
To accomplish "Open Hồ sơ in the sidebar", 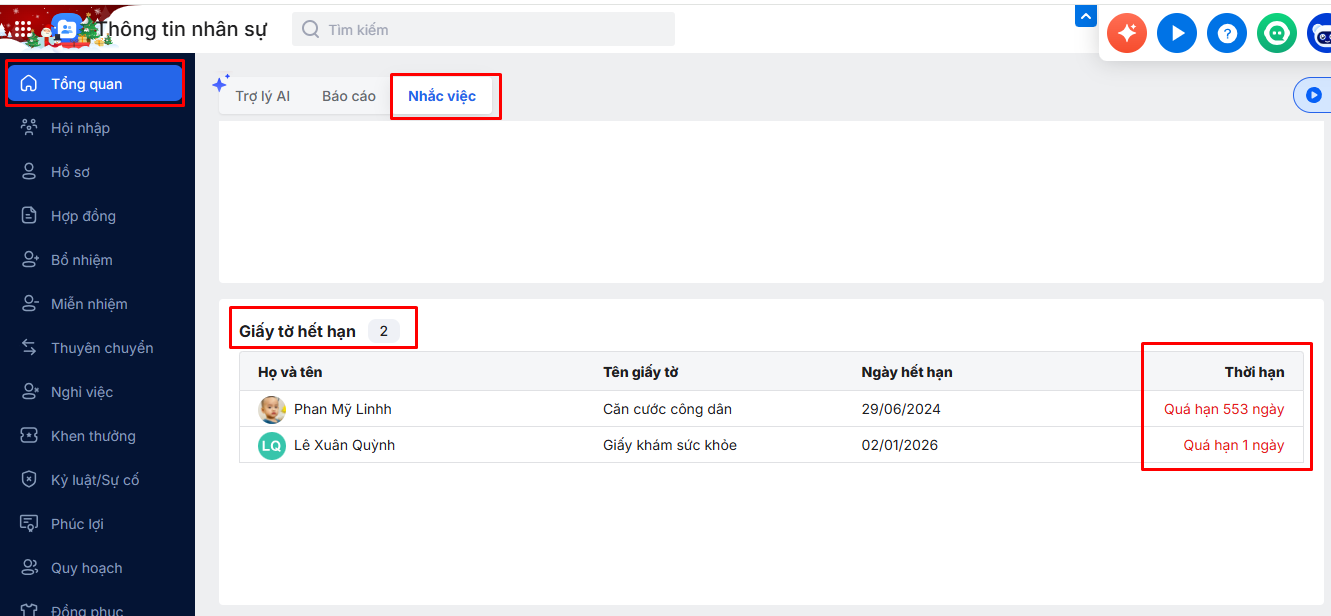I will [x=70, y=172].
